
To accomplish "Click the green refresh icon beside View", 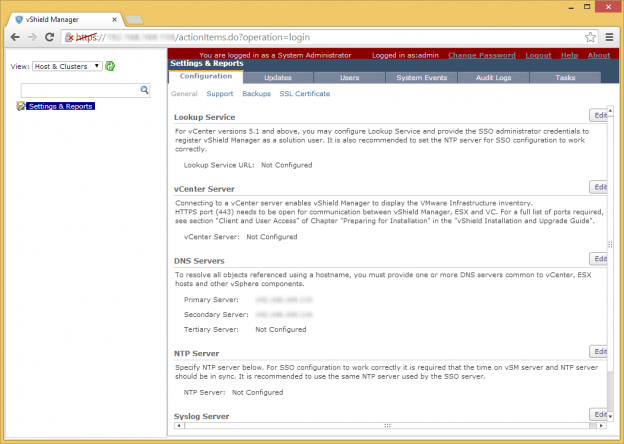I will click(x=111, y=66).
